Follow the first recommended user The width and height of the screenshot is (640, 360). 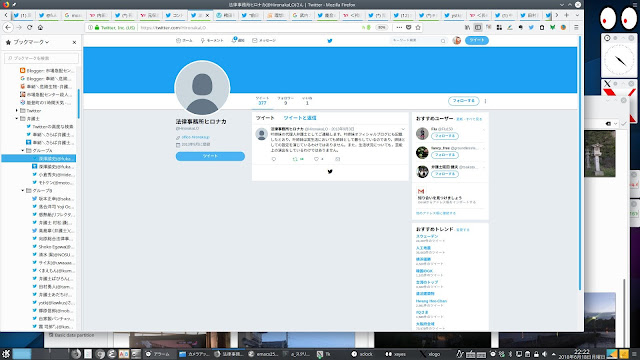tap(444, 136)
